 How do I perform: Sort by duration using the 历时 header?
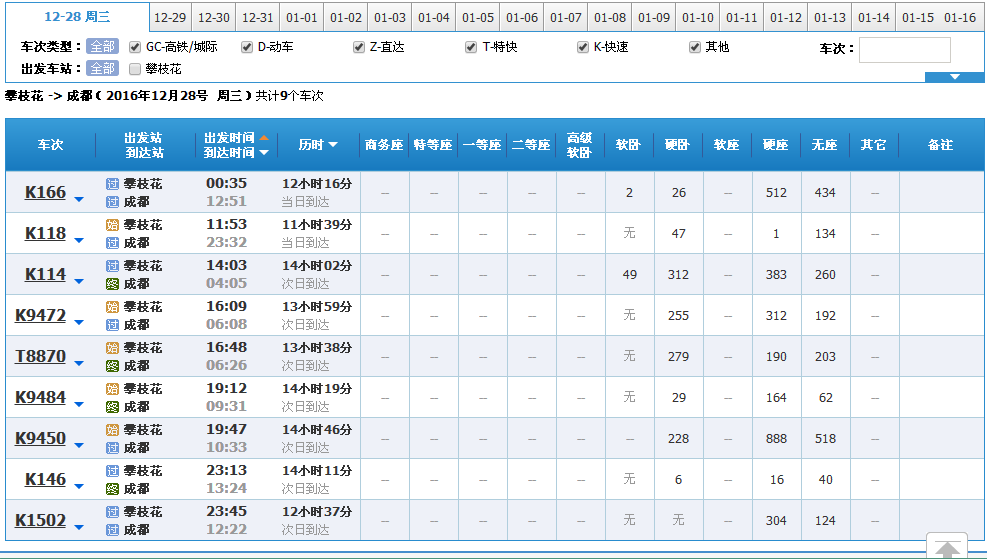[x=318, y=145]
